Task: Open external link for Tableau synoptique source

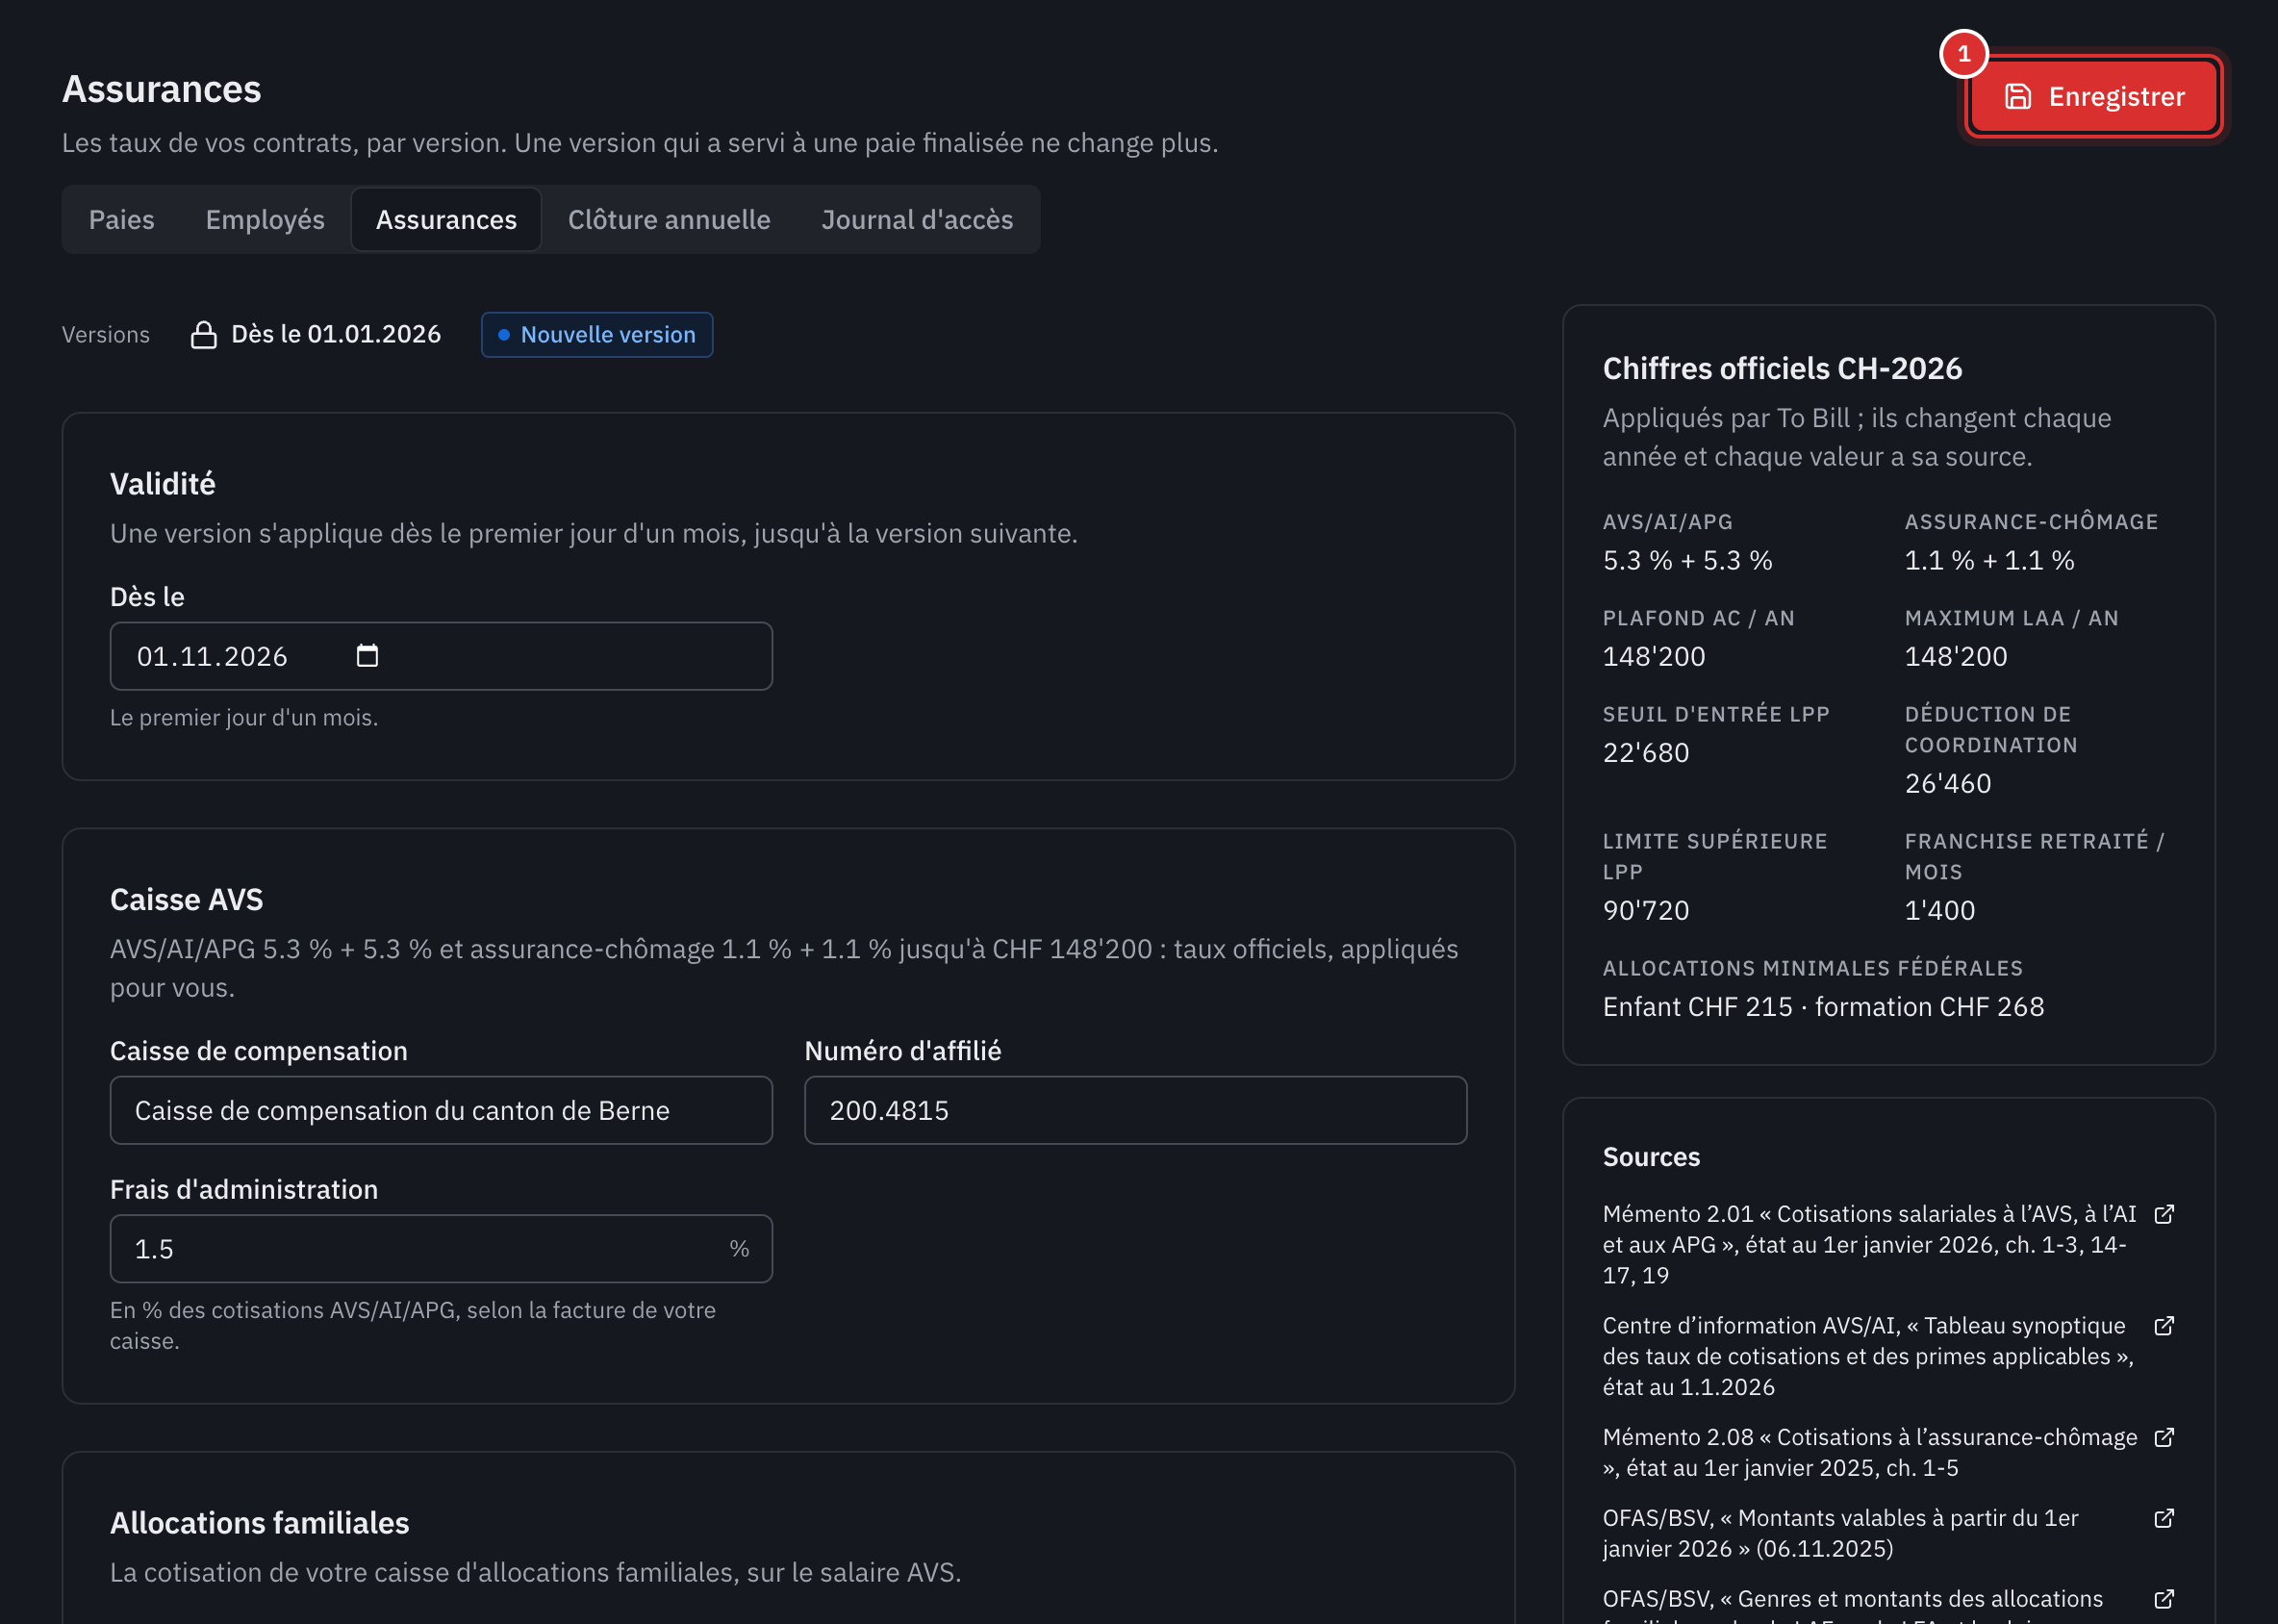Action: coord(2164,1326)
